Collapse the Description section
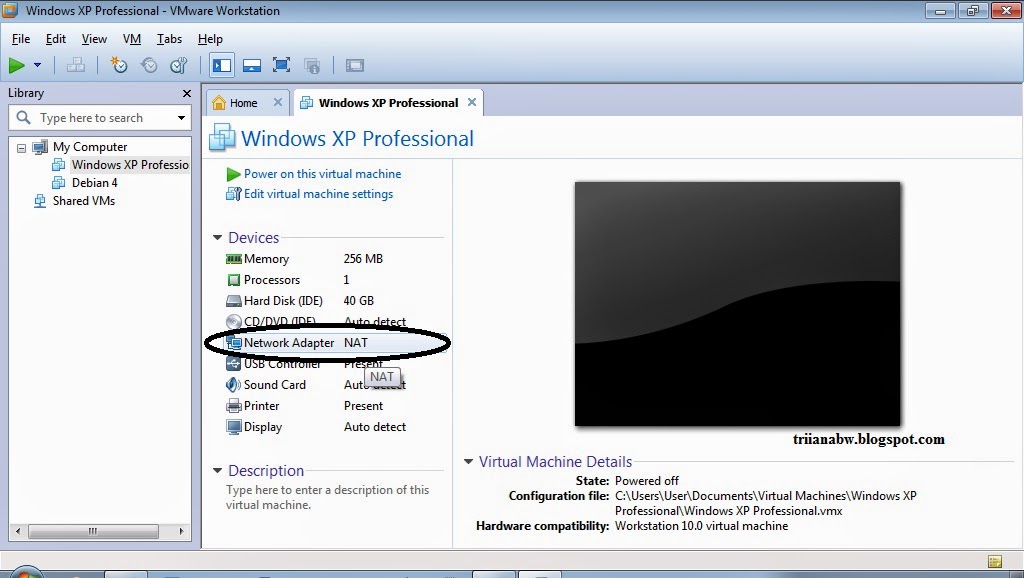 point(217,470)
